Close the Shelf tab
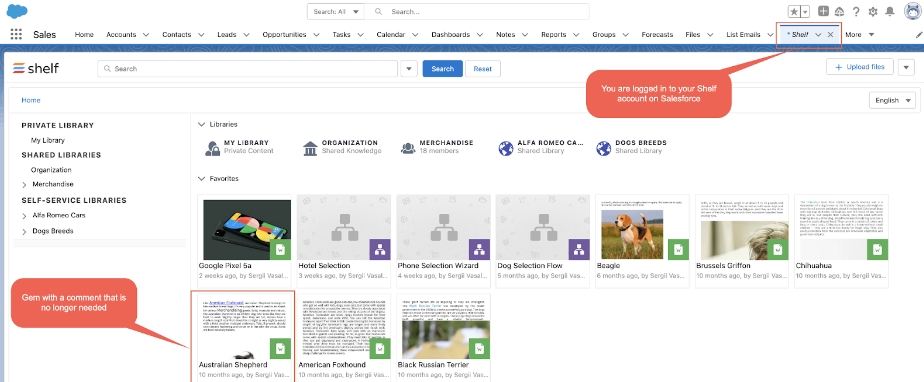924x382 pixels. click(x=830, y=35)
